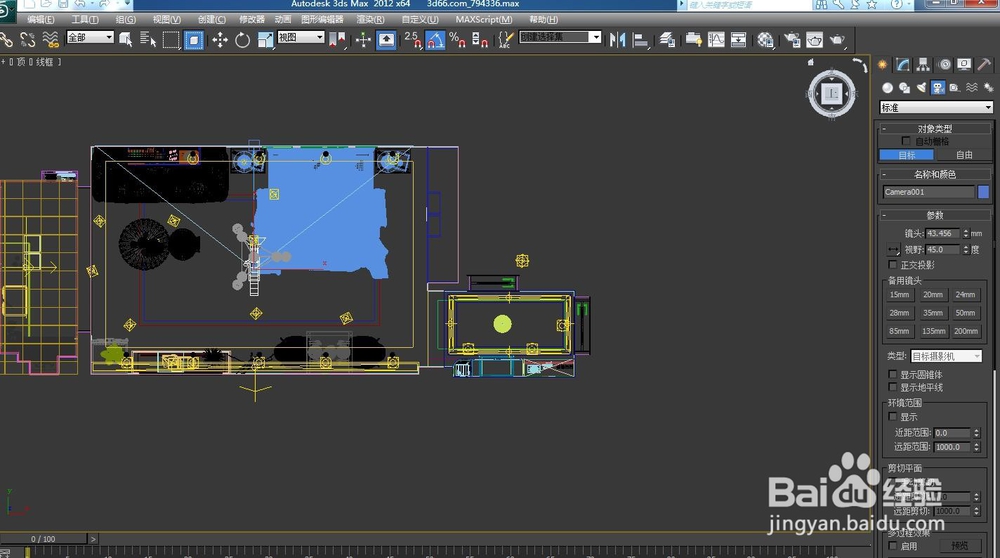The width and height of the screenshot is (1000, 558).
Task: Activate Select Object arrow tool
Action: (x=126, y=40)
